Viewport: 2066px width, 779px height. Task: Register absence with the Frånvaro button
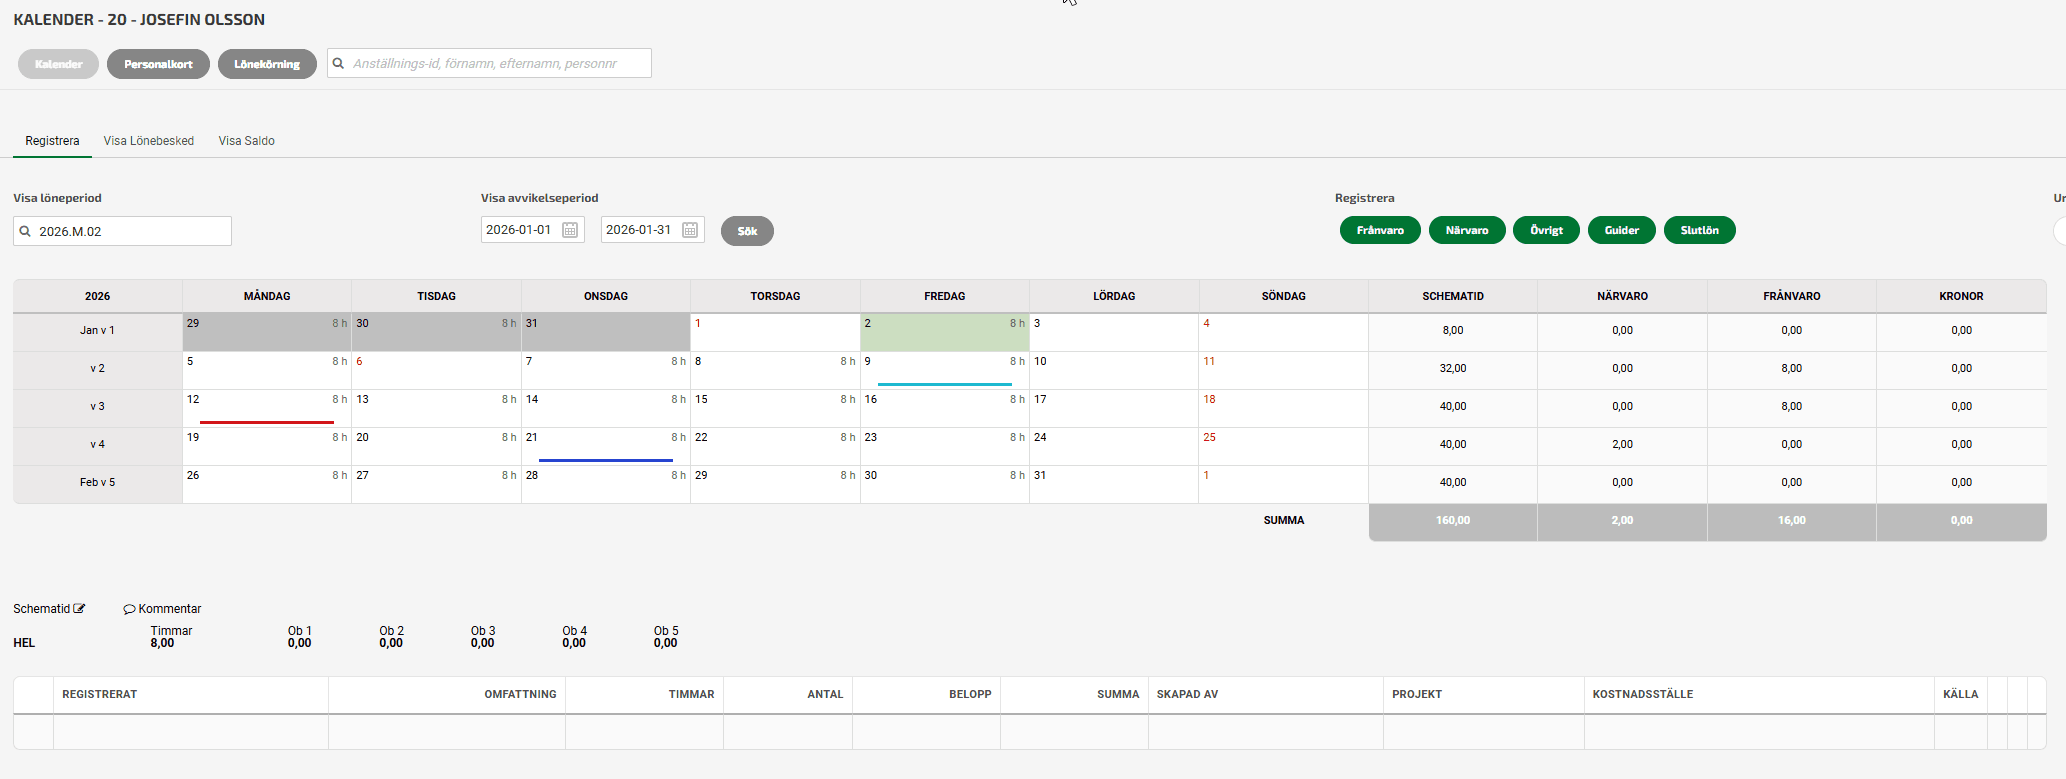pos(1379,231)
